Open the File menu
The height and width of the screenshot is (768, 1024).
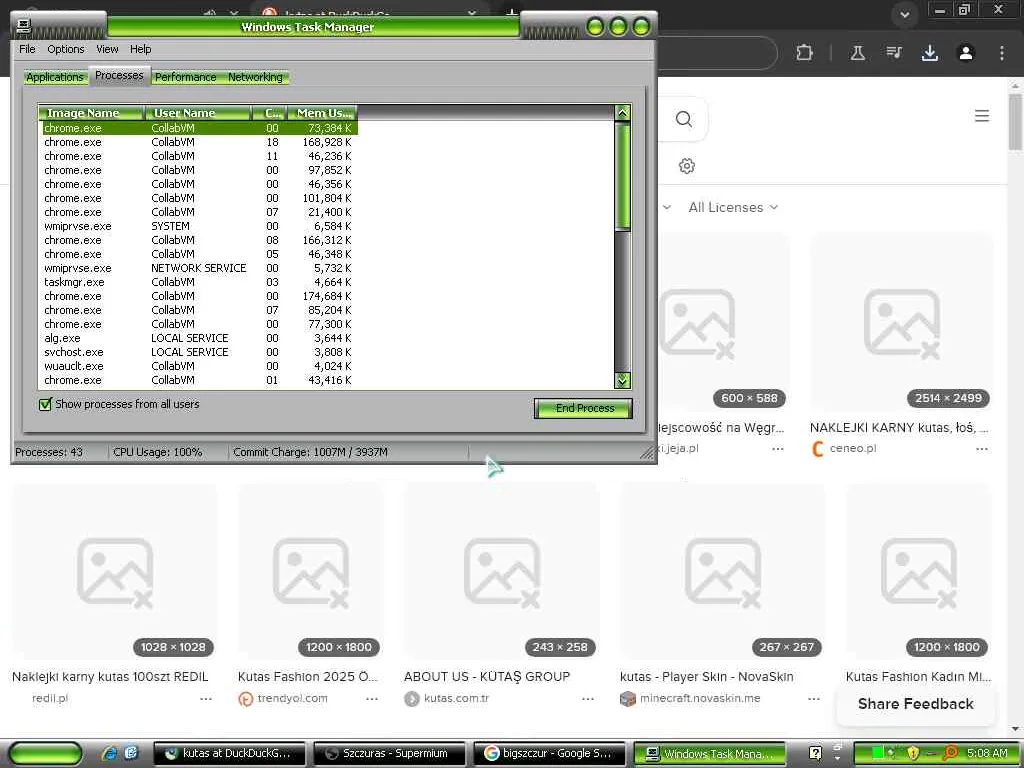pos(27,49)
